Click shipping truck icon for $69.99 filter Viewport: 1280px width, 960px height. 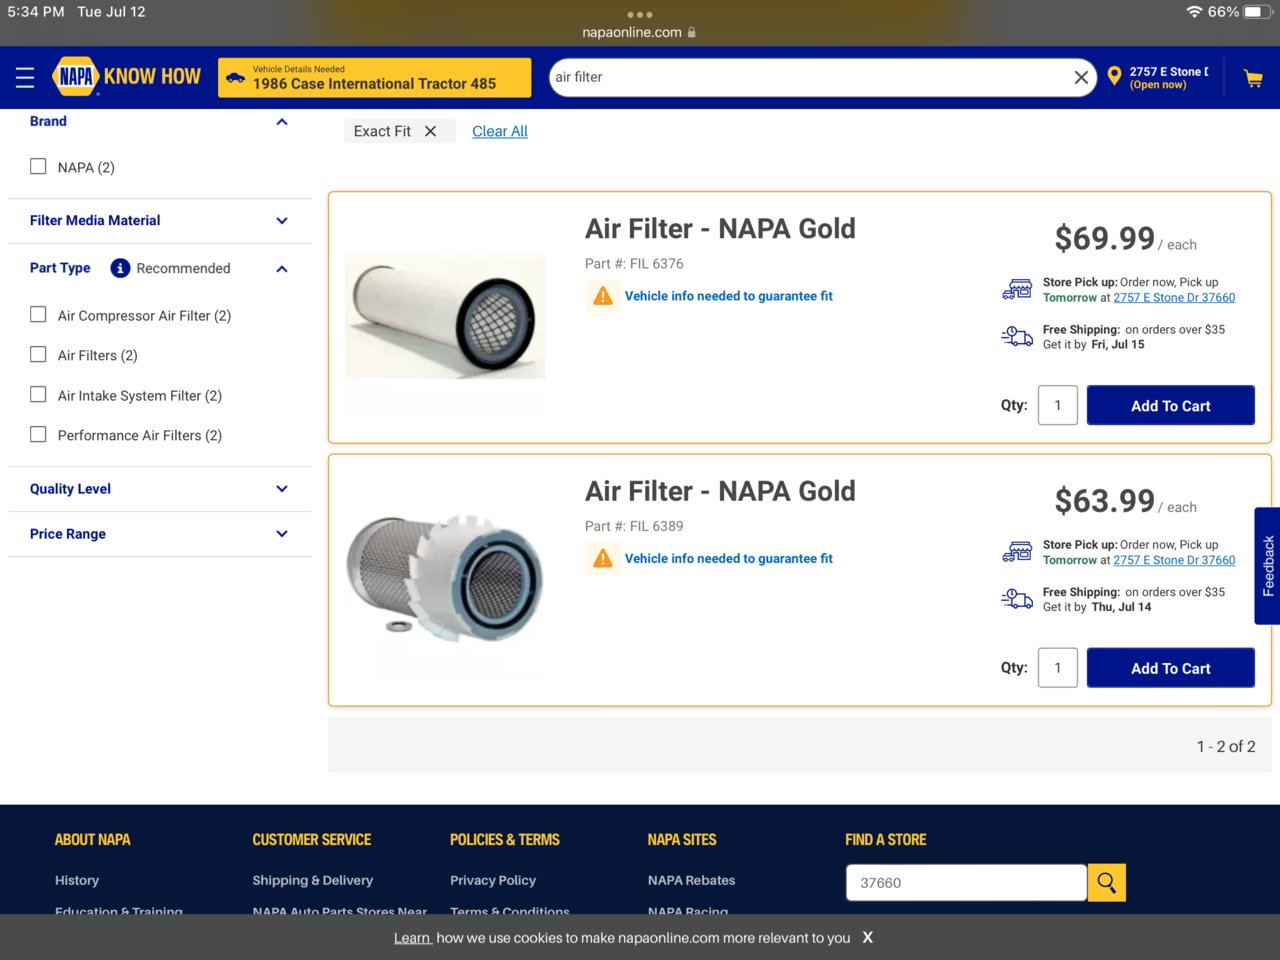(x=1017, y=337)
